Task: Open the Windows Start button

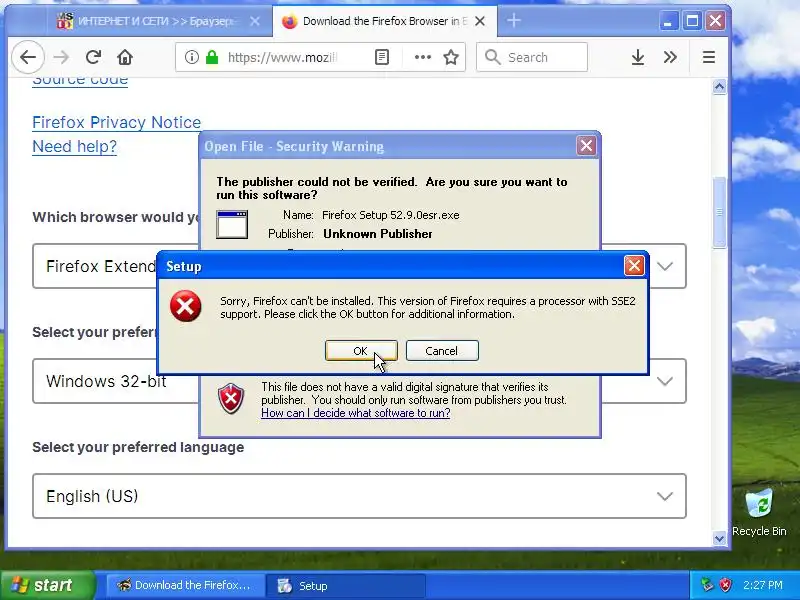Action: [48, 585]
